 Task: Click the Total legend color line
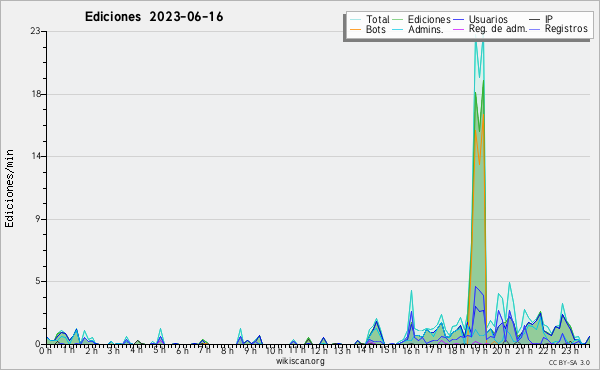pos(355,20)
